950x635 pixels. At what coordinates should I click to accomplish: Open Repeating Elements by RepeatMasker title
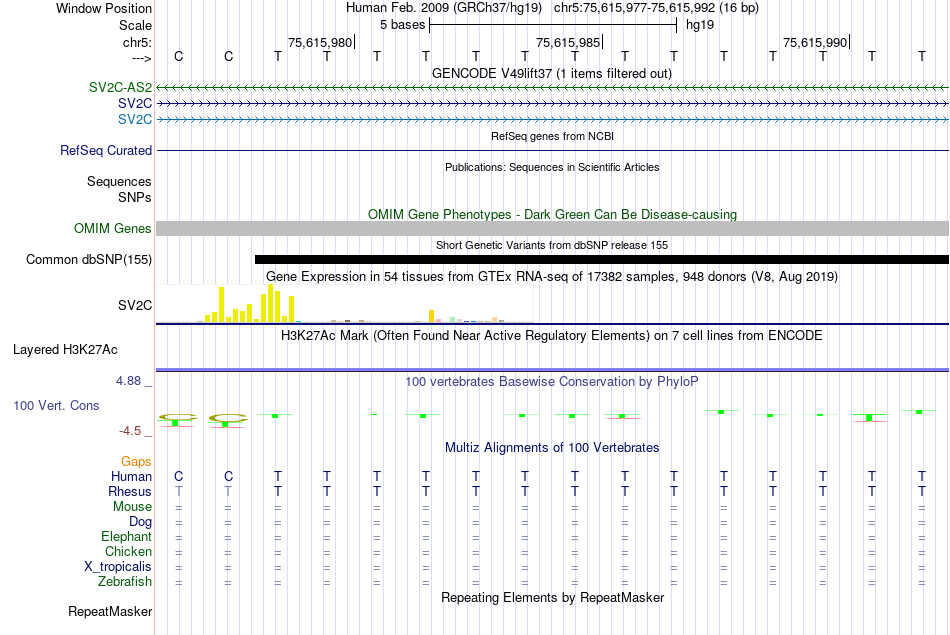(x=552, y=597)
